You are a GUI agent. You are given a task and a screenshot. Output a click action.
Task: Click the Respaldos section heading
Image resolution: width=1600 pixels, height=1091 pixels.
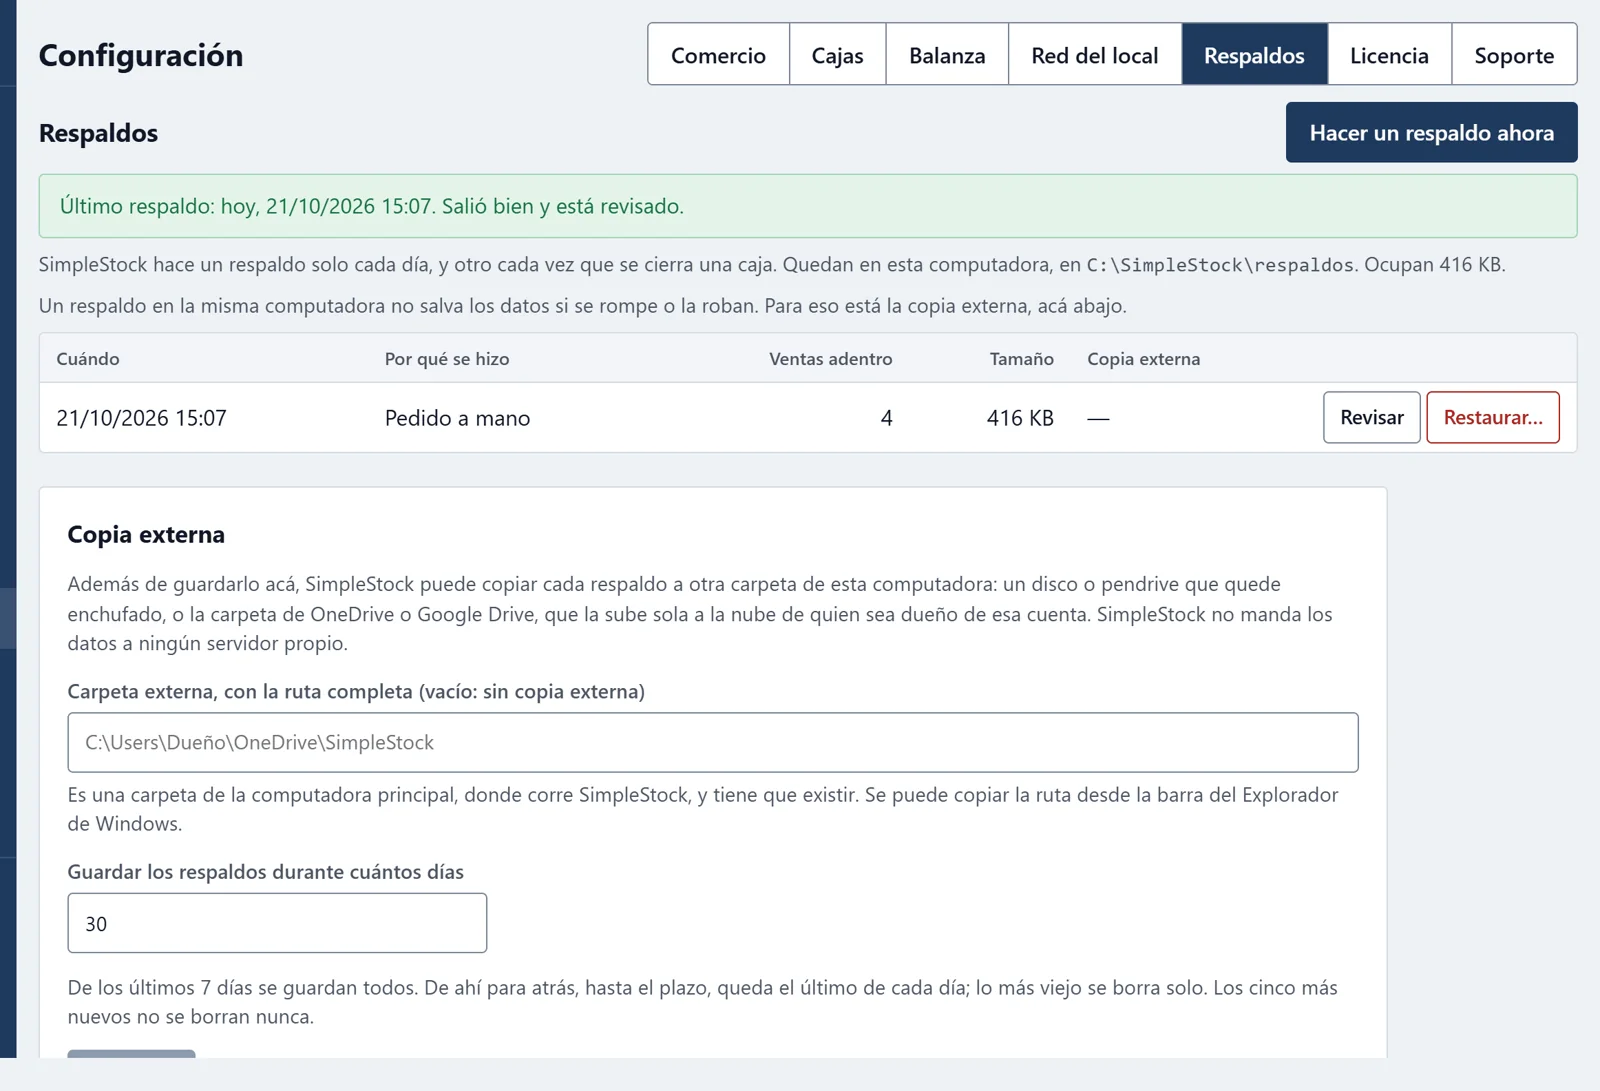tap(98, 133)
